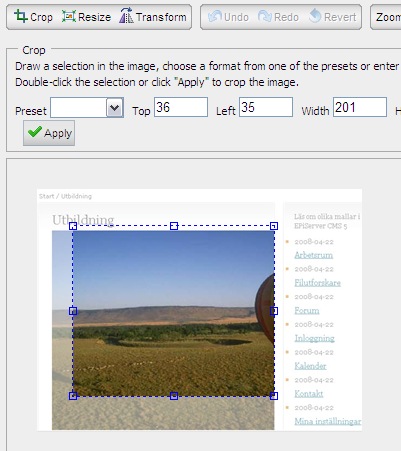Click the left-middle selection handle
401x451 pixels.
click(x=73, y=311)
